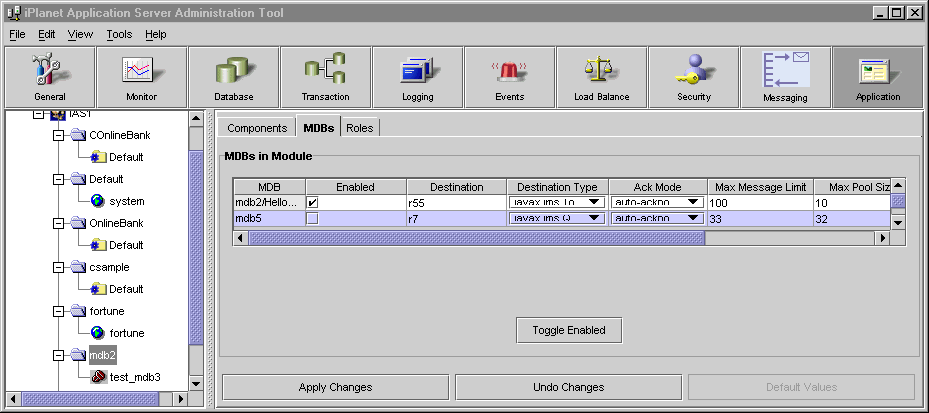The image size is (929, 413).
Task: Switch to the Components tab
Action: pos(257,128)
